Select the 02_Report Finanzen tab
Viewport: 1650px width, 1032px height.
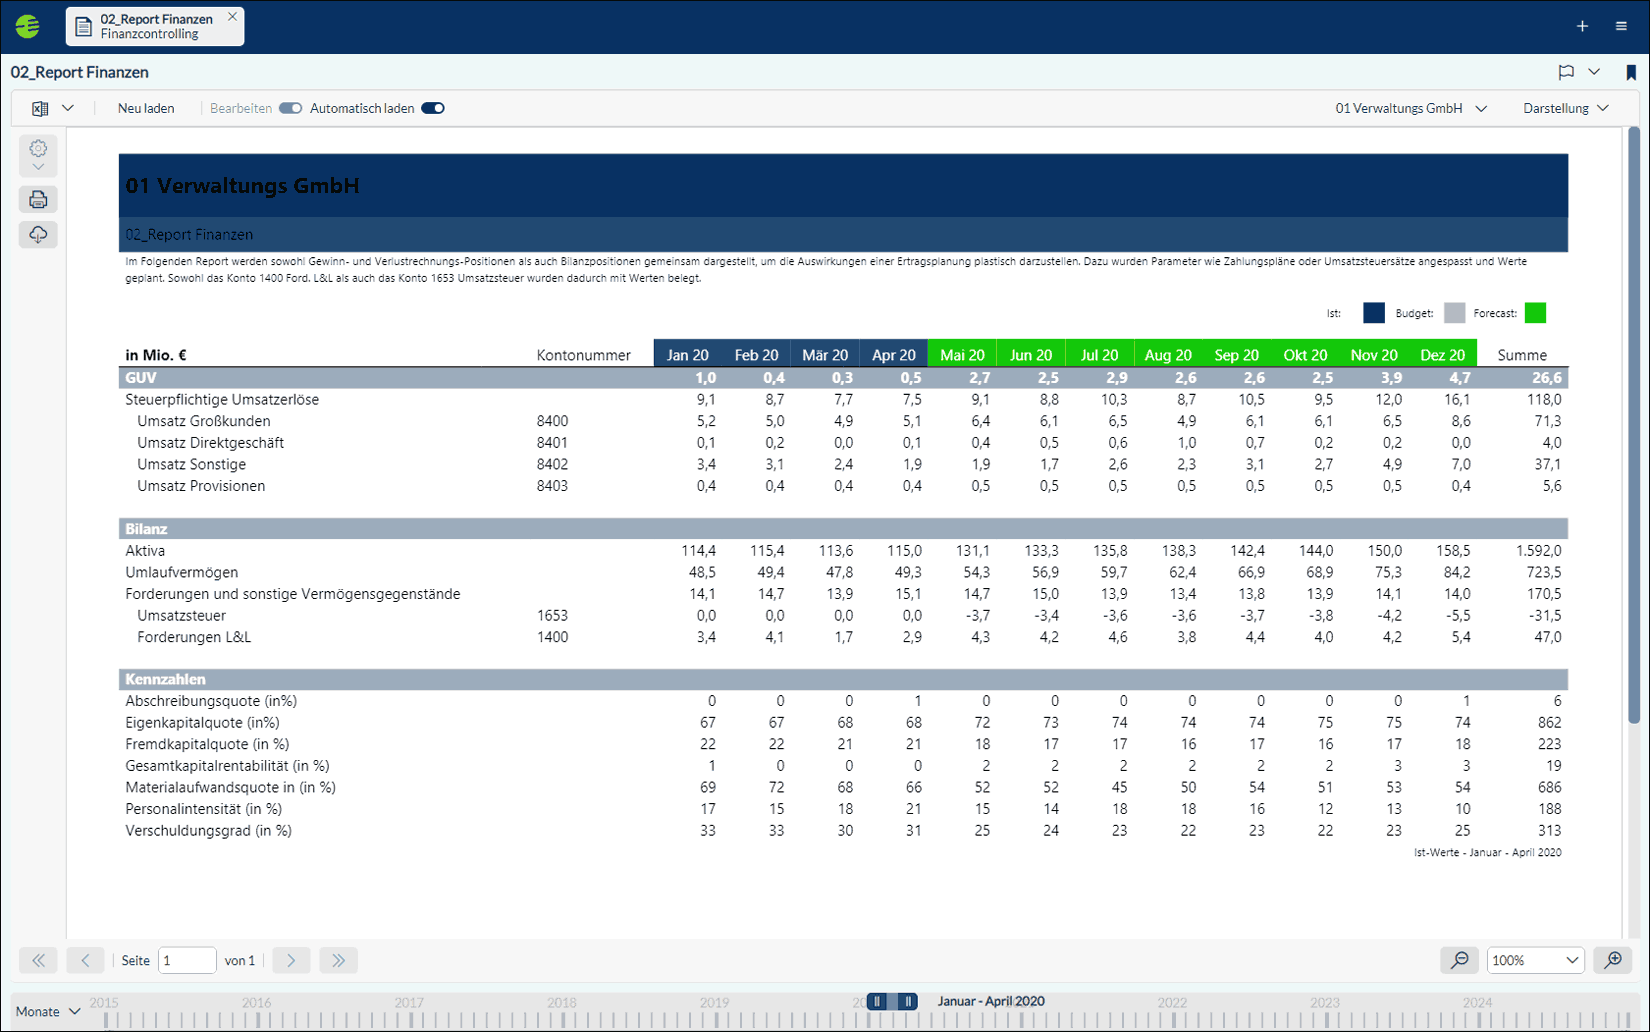tap(155, 26)
